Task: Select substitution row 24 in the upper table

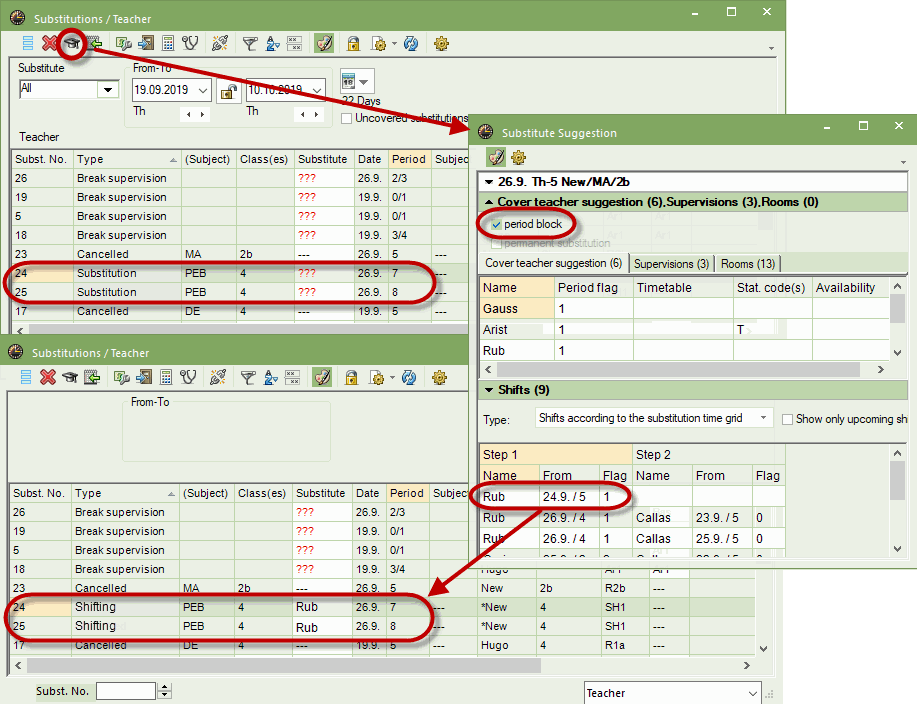Action: coord(240,273)
